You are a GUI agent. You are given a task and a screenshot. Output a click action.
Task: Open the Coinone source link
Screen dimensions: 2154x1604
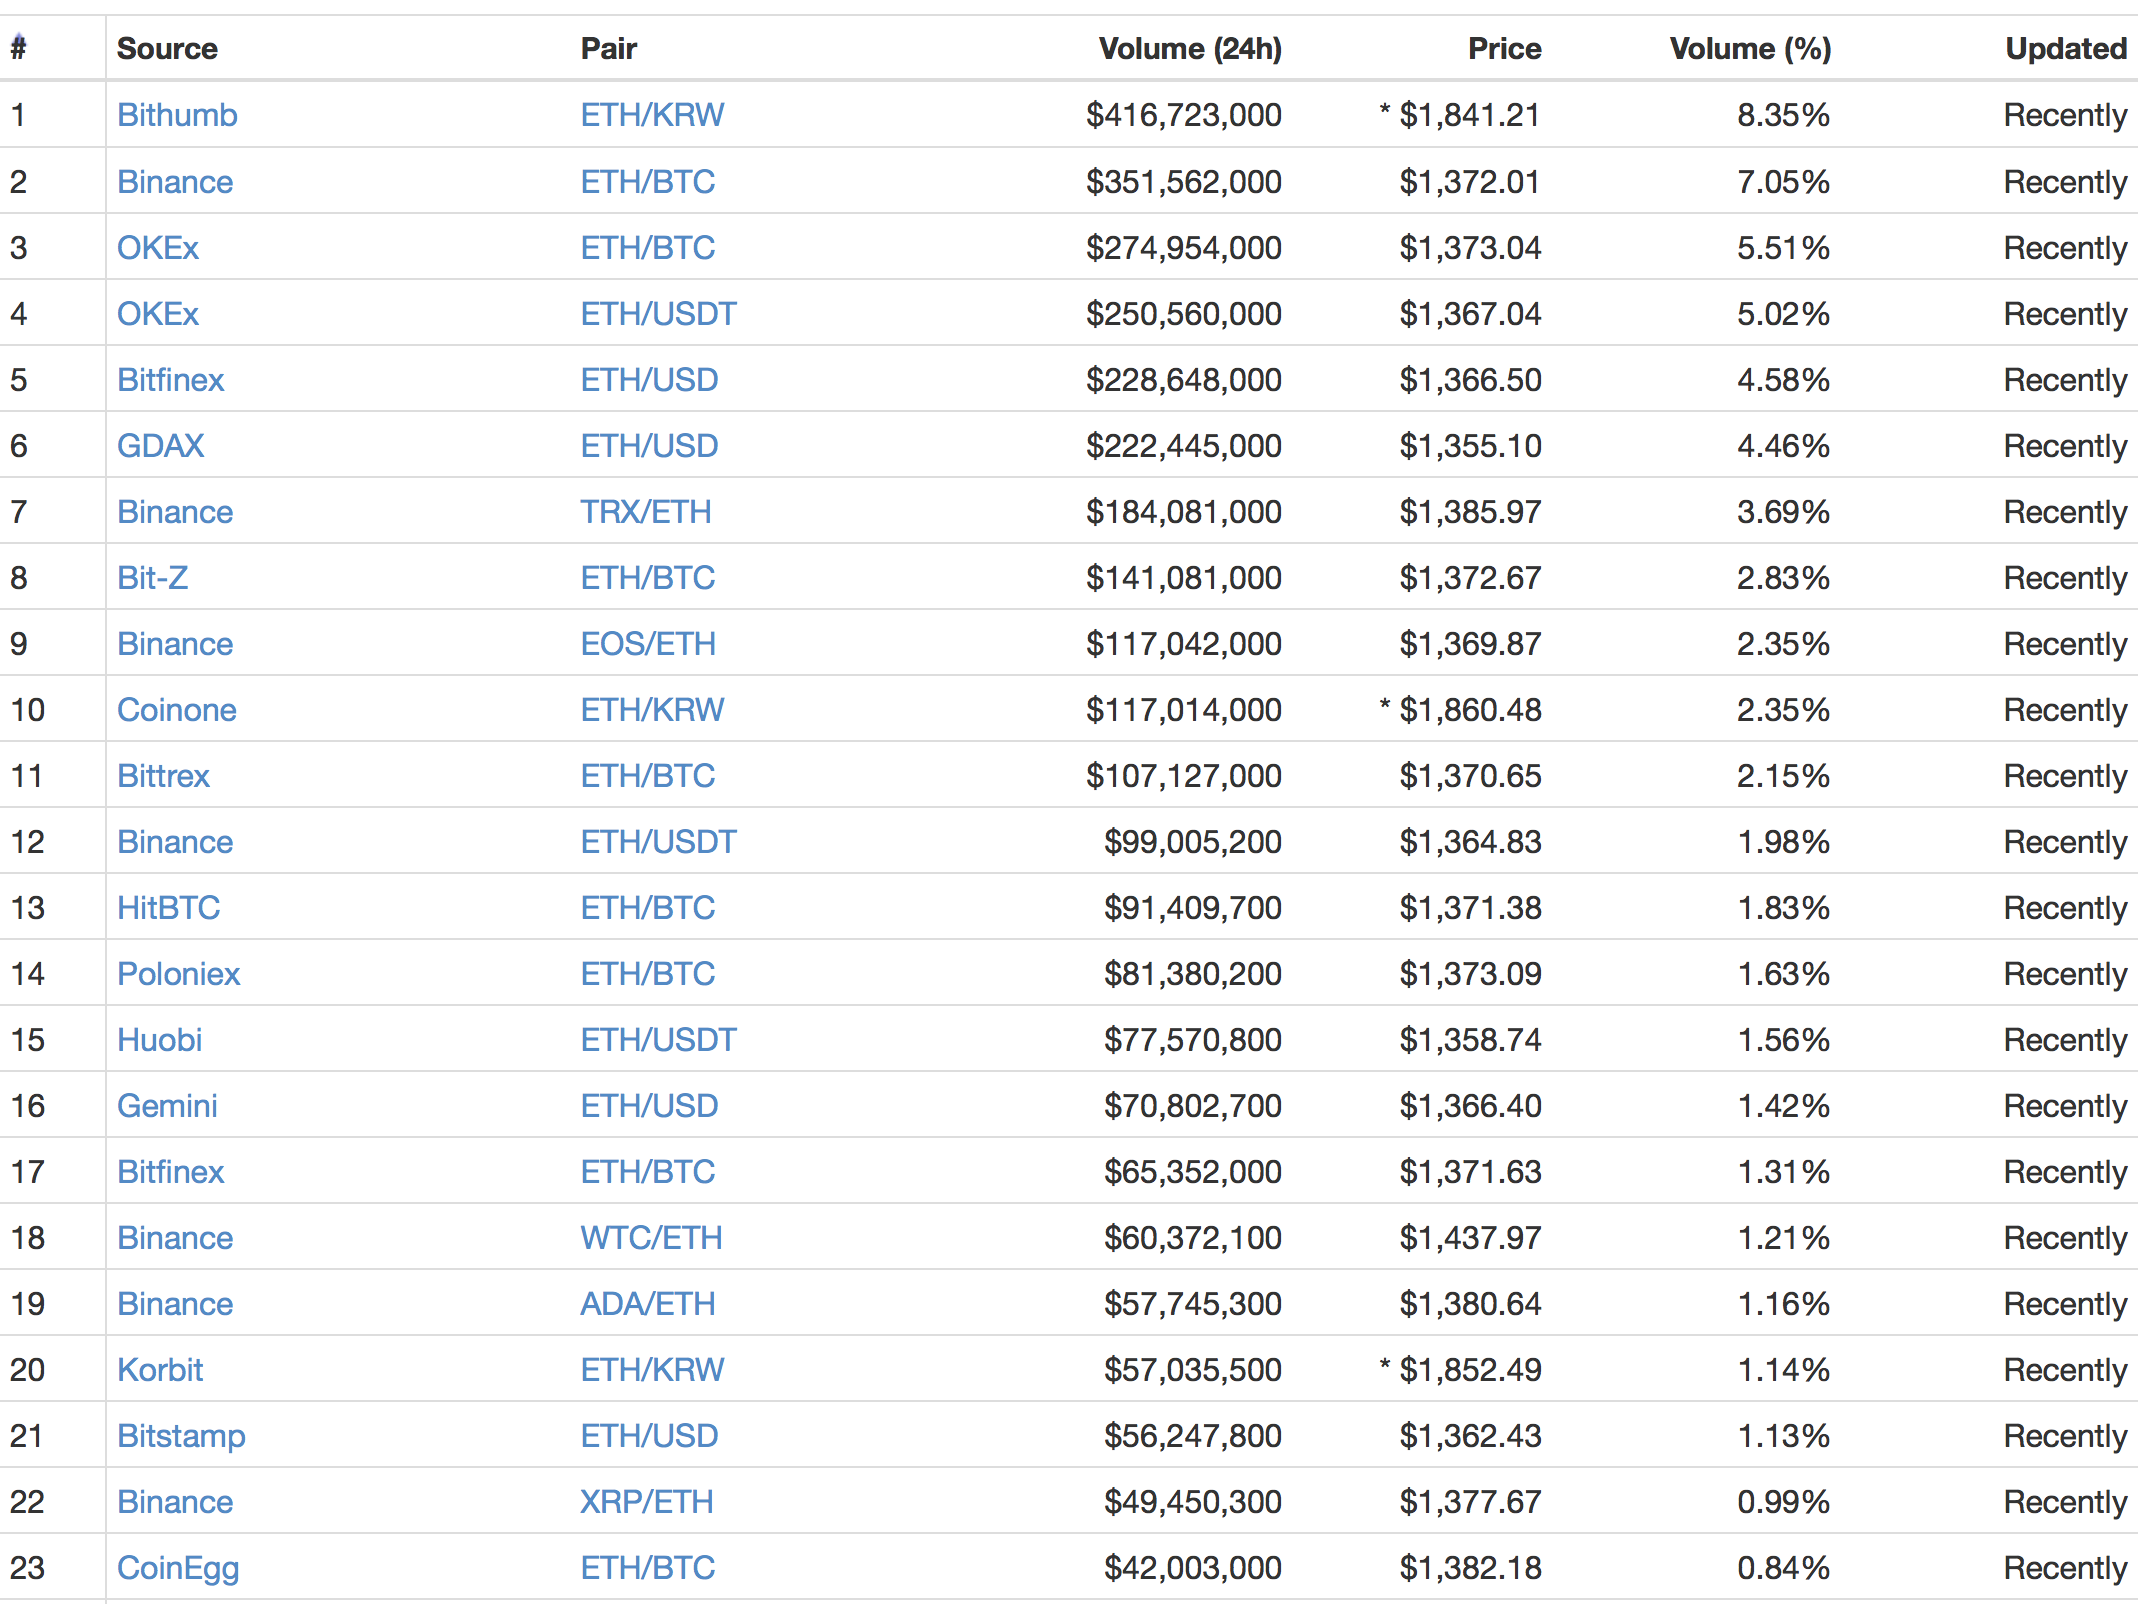pyautogui.click(x=177, y=710)
